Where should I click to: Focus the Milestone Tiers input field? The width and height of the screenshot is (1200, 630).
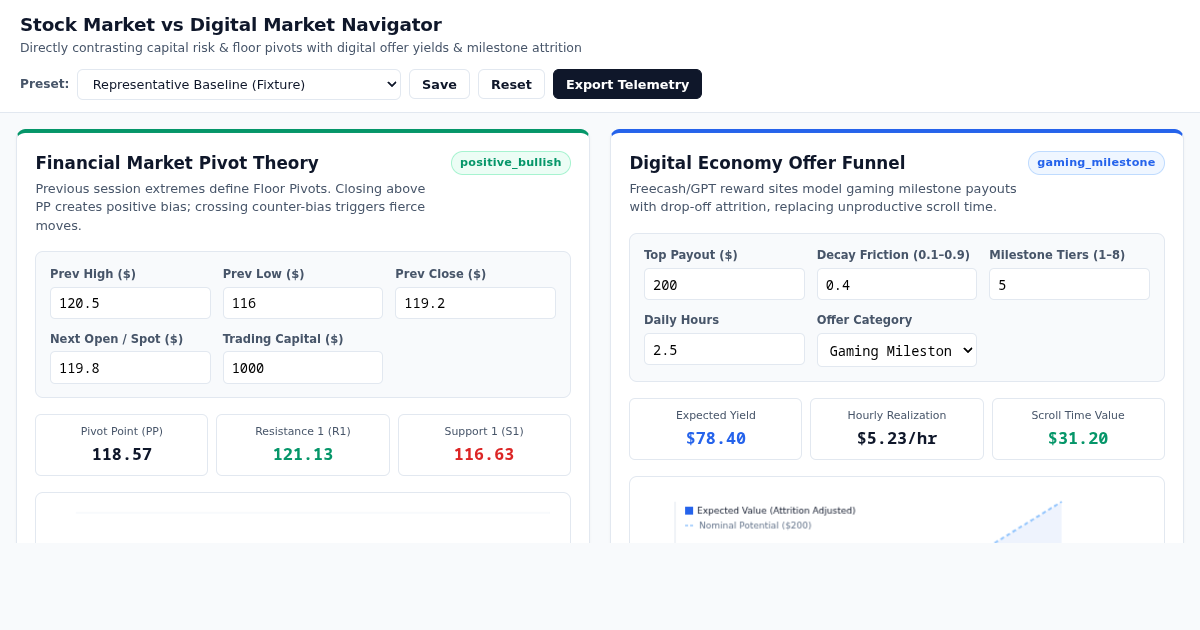(x=1069, y=284)
